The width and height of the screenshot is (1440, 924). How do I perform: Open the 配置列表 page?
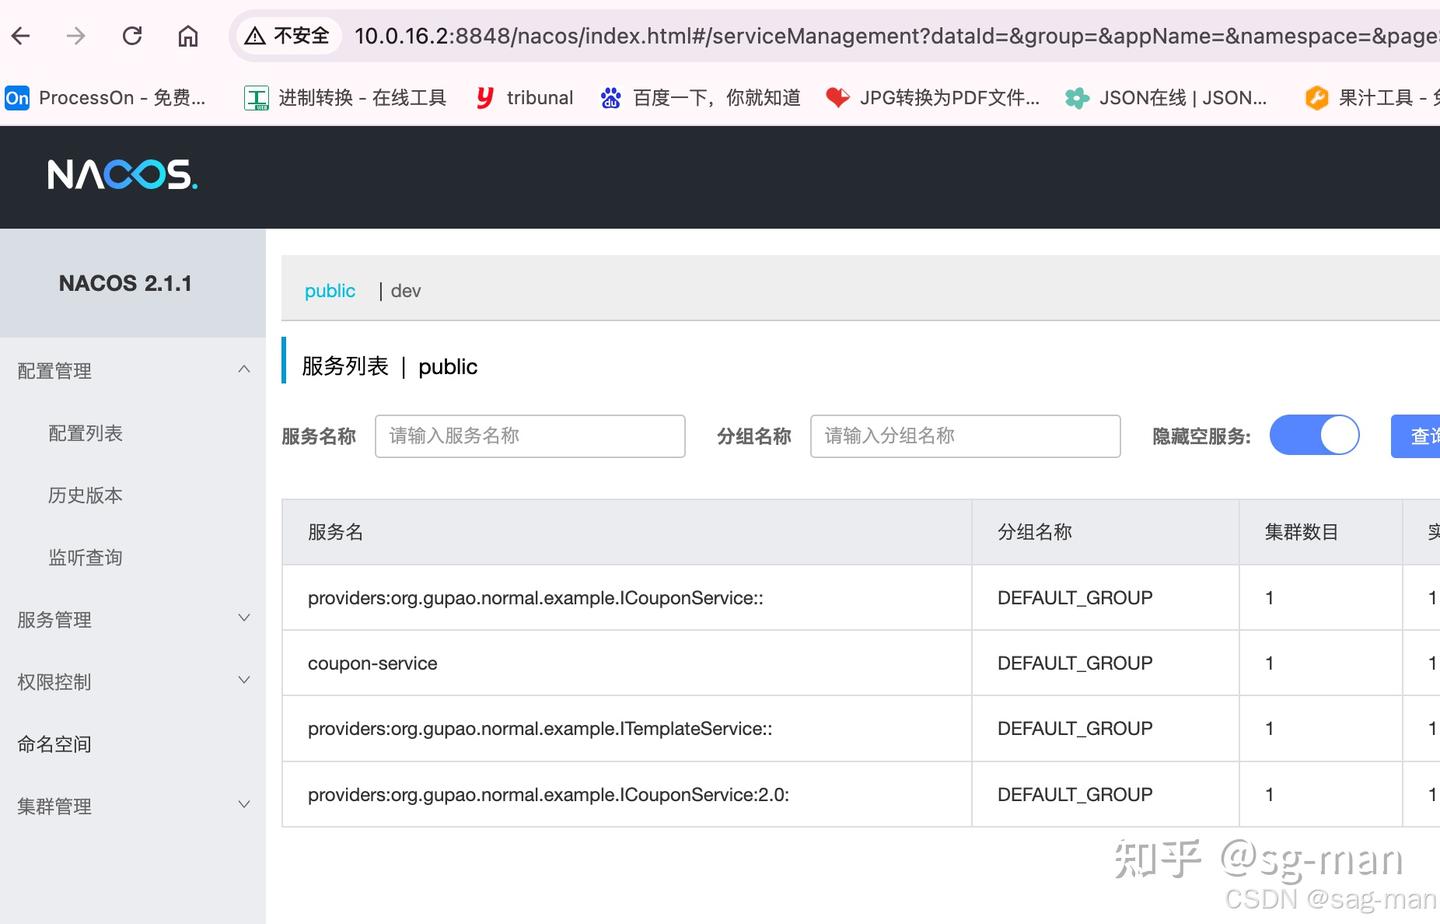(x=85, y=433)
